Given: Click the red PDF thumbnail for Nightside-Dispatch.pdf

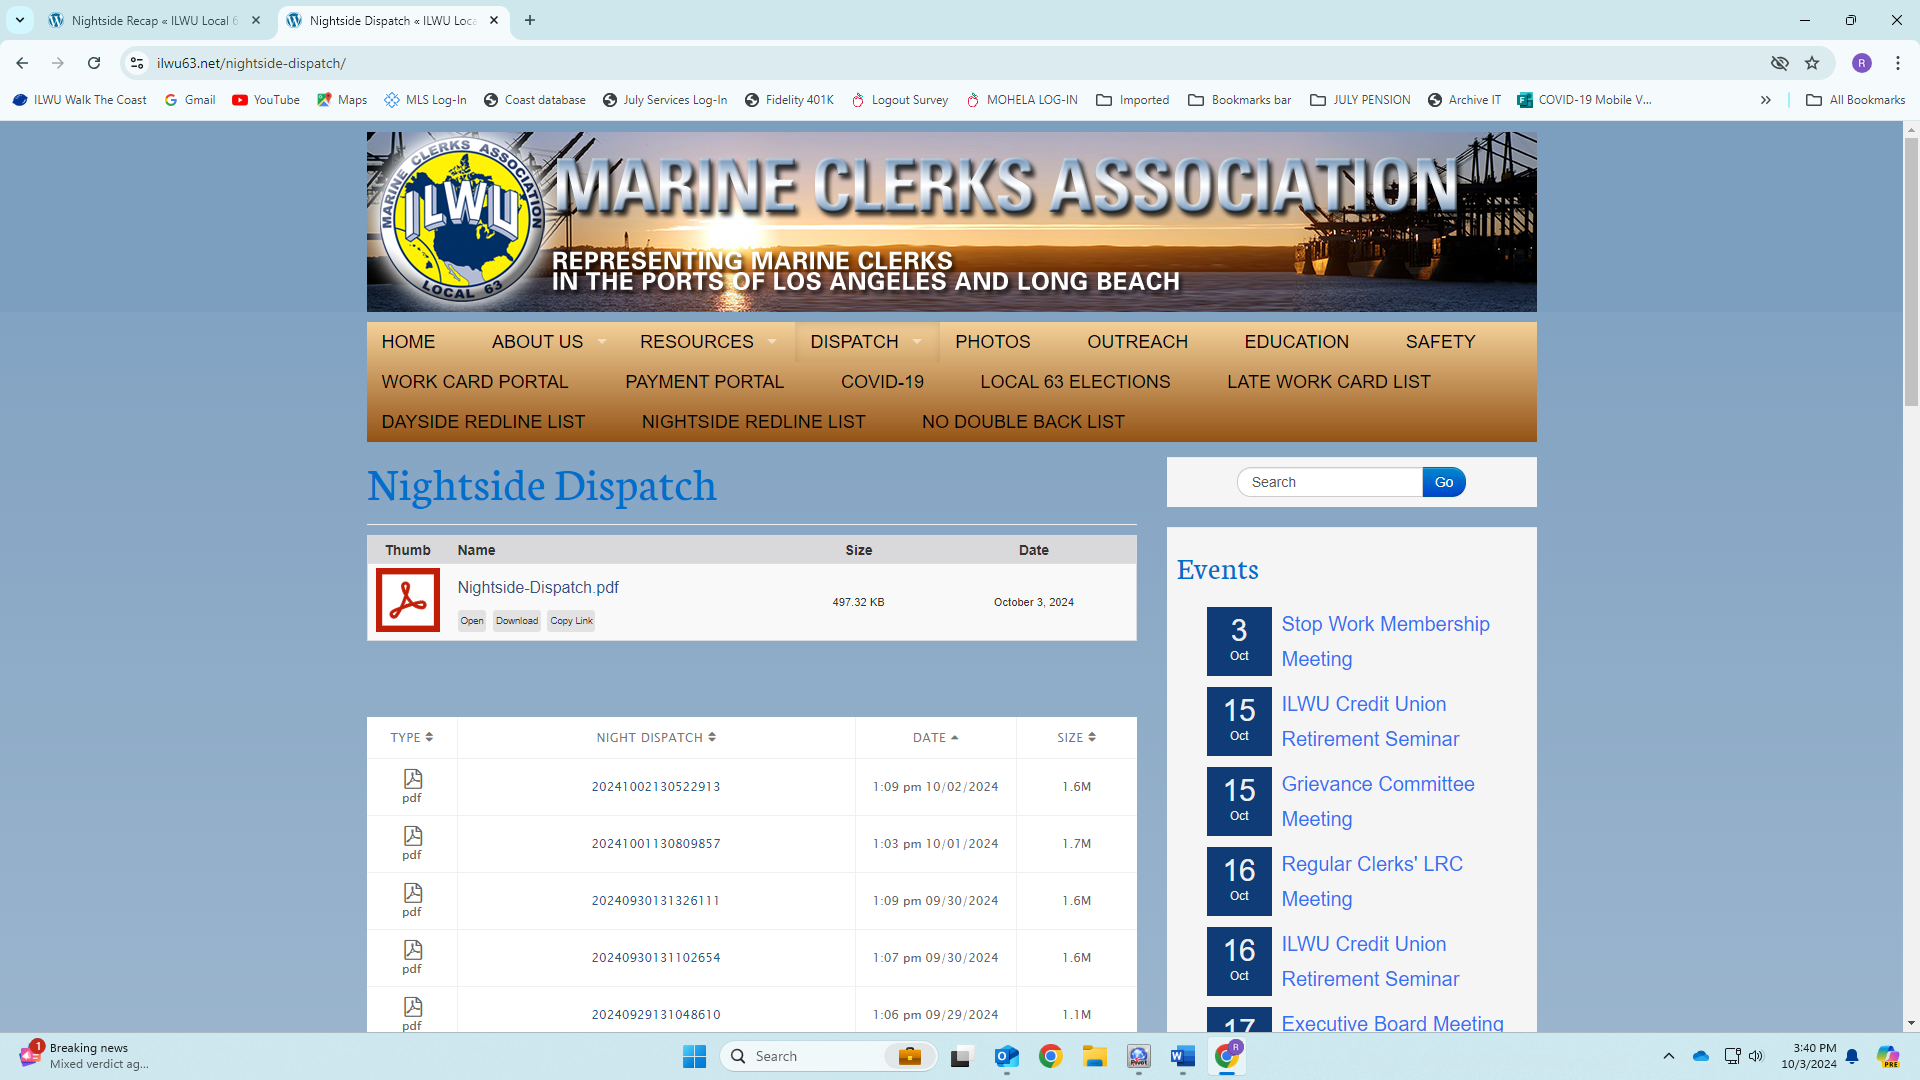Looking at the screenshot, I should coord(408,600).
